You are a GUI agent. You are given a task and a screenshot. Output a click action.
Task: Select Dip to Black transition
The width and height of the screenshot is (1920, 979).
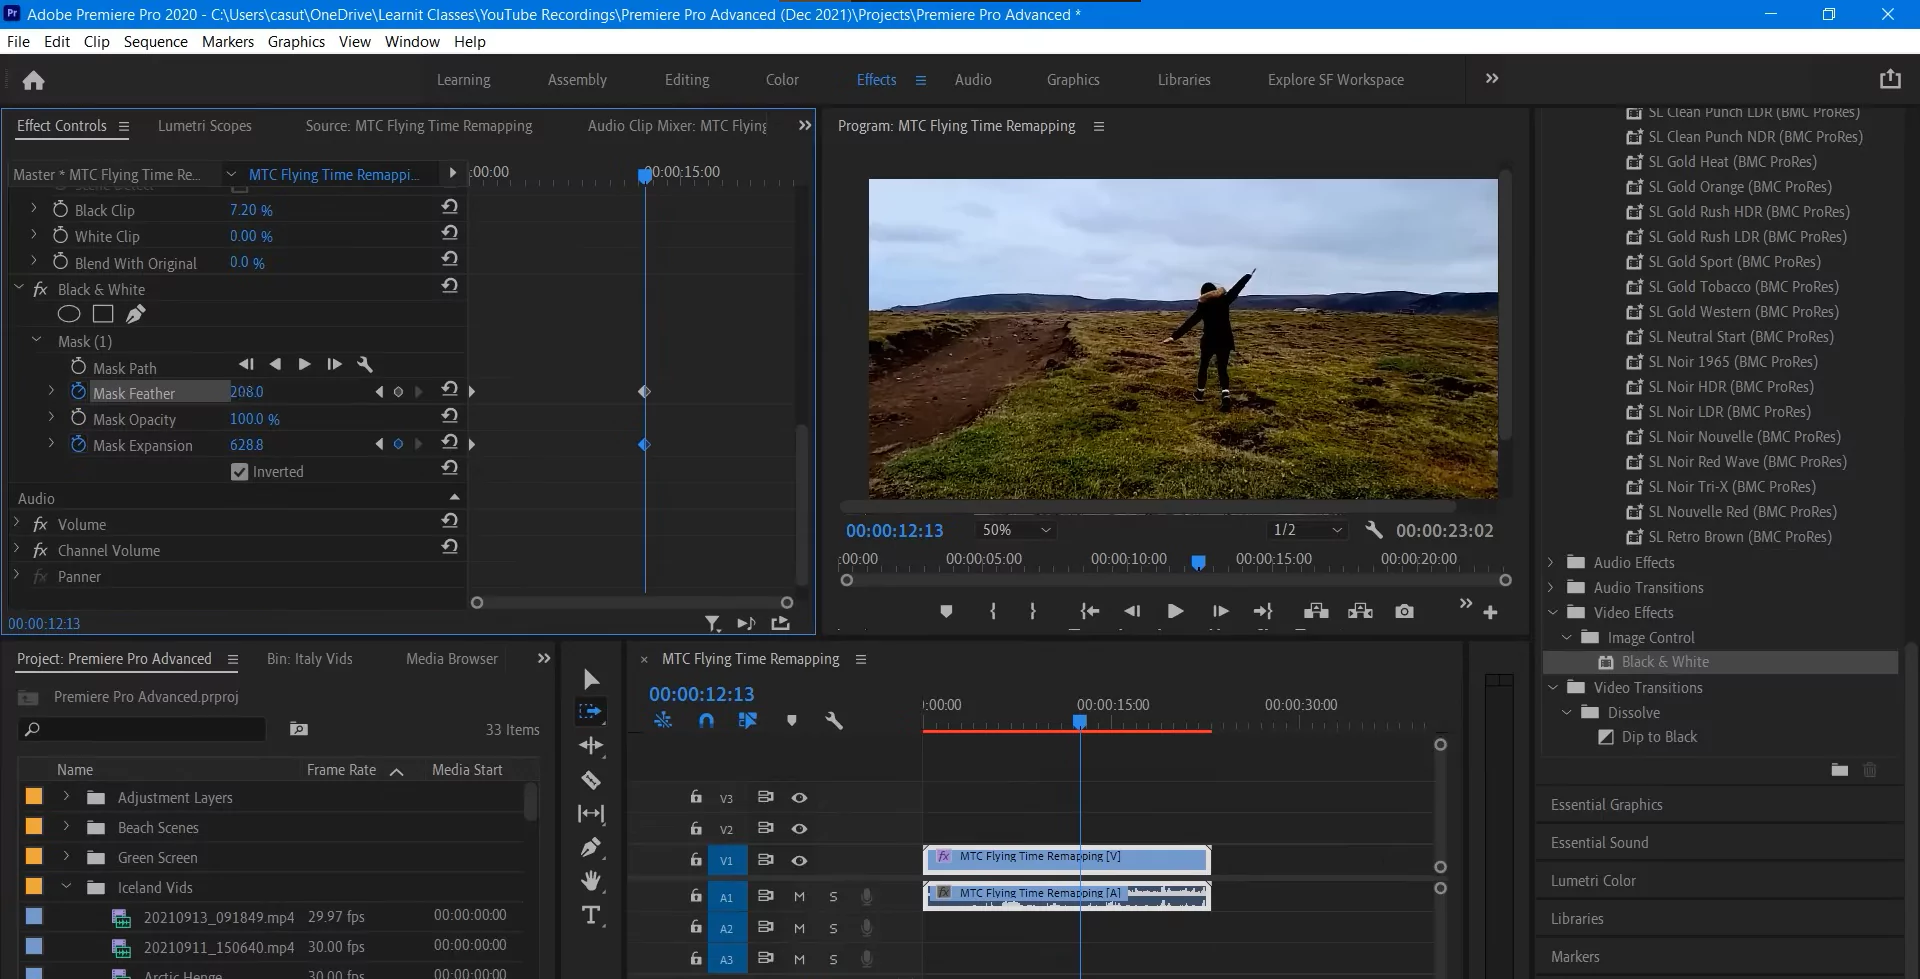pos(1659,737)
